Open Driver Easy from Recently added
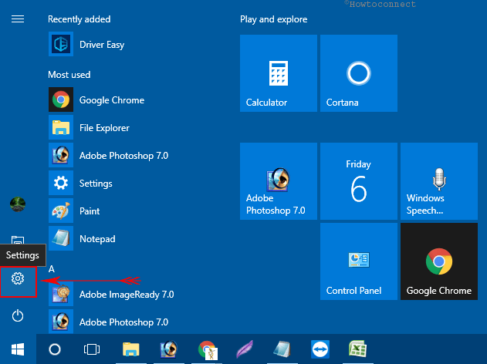487x364 pixels. [87, 44]
